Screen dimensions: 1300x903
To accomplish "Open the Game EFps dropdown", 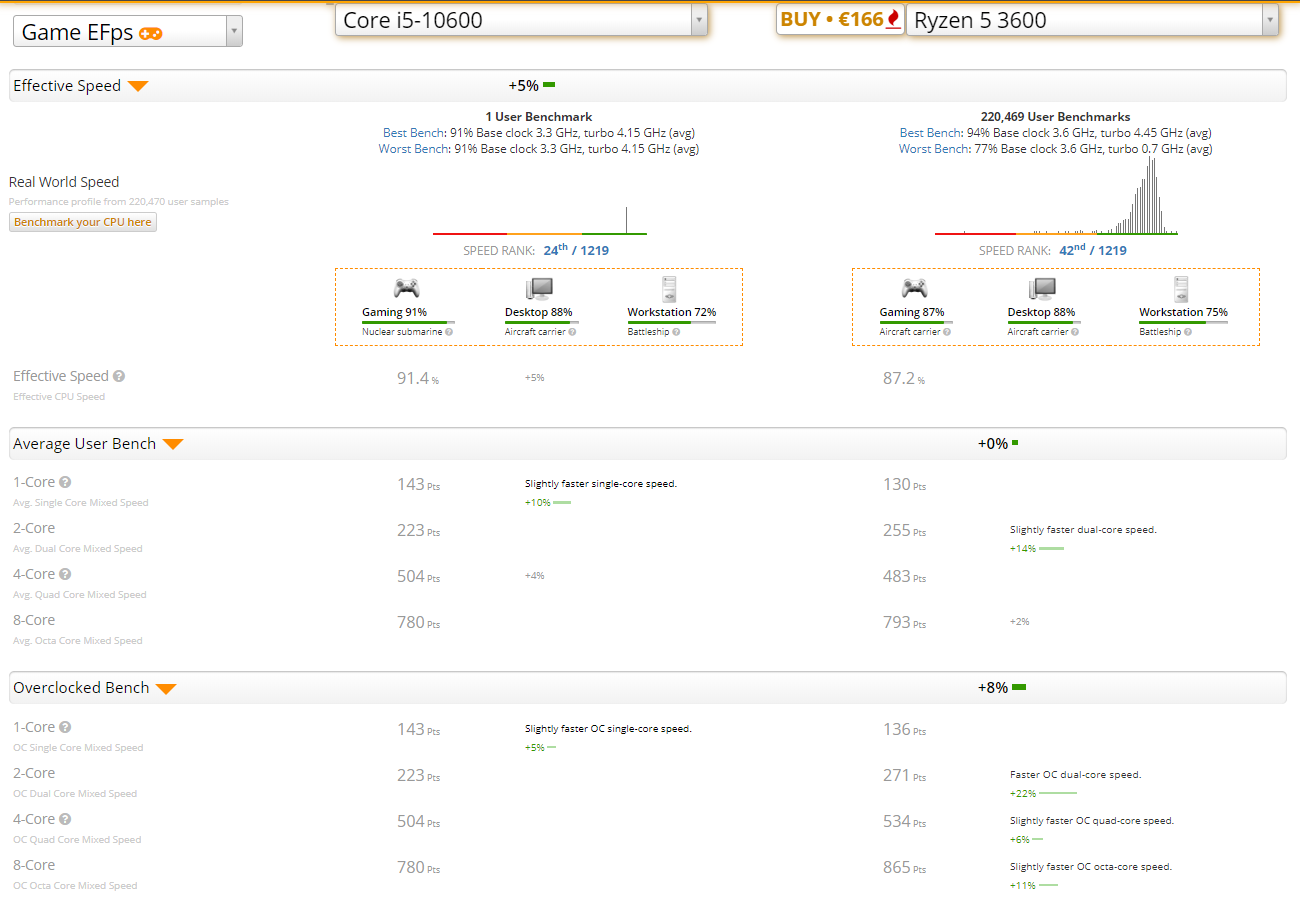I will (x=128, y=32).
